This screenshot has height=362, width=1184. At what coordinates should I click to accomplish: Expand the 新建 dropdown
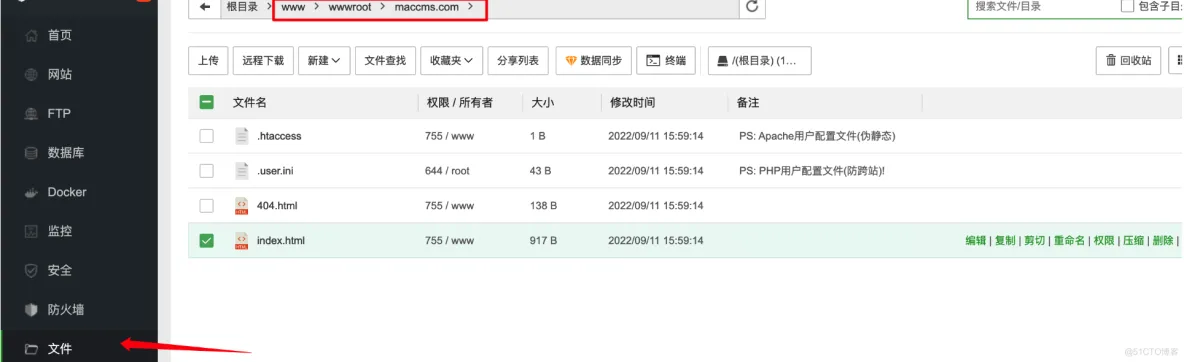click(325, 61)
